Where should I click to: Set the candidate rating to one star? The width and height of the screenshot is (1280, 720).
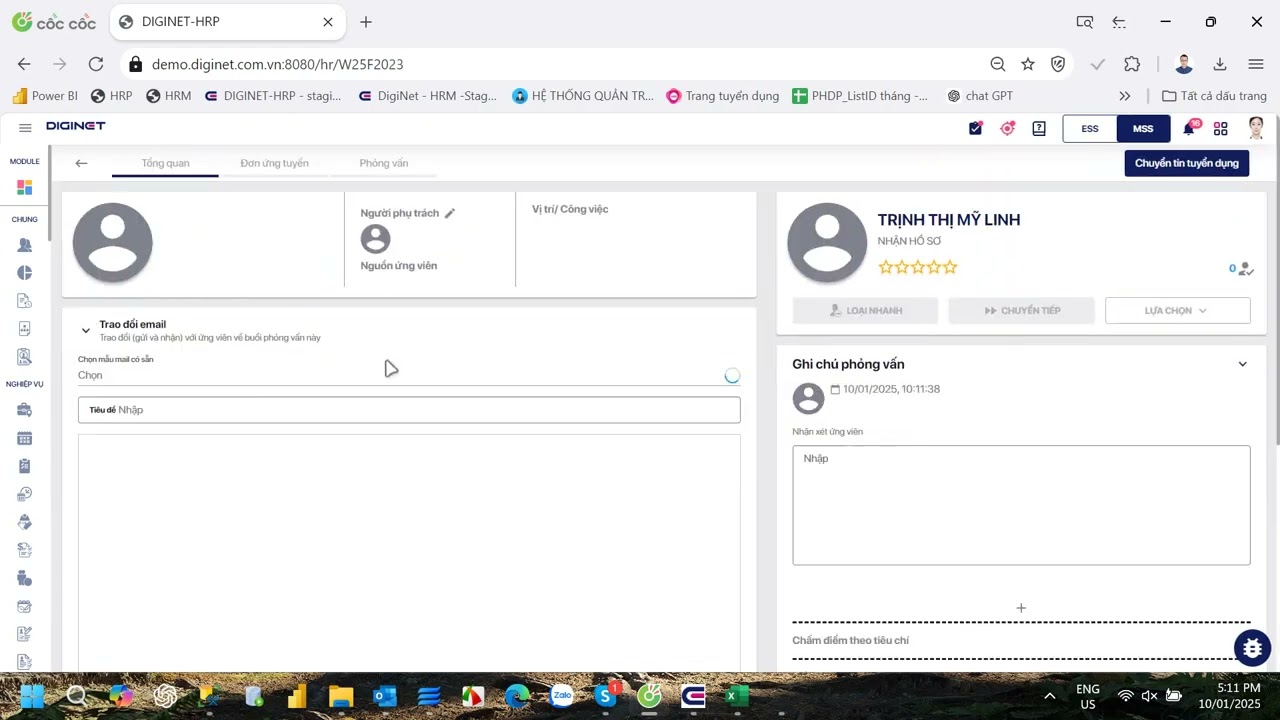click(885, 267)
